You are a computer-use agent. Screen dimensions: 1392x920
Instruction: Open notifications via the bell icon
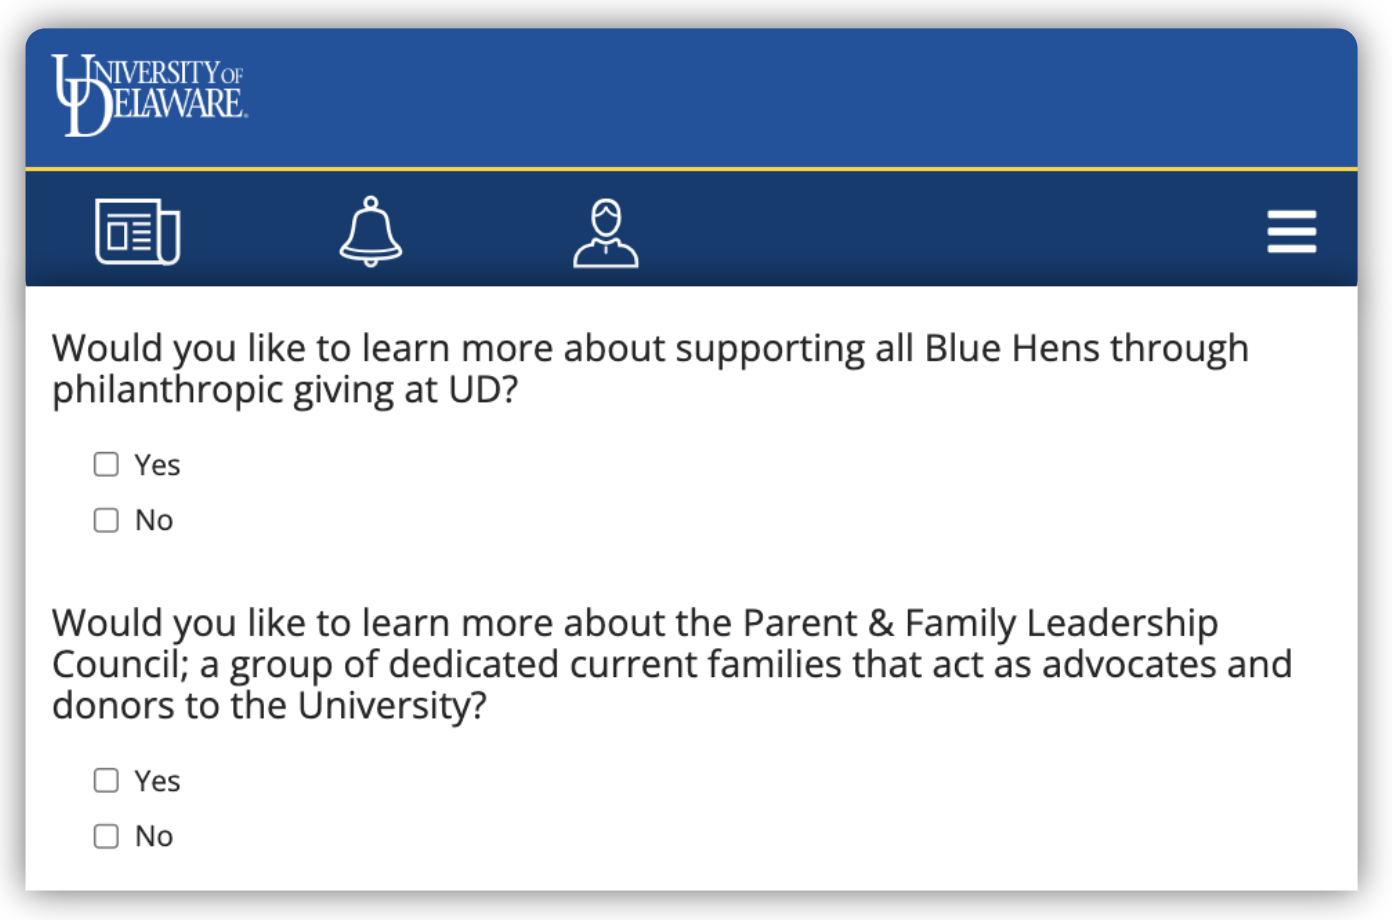click(x=371, y=231)
